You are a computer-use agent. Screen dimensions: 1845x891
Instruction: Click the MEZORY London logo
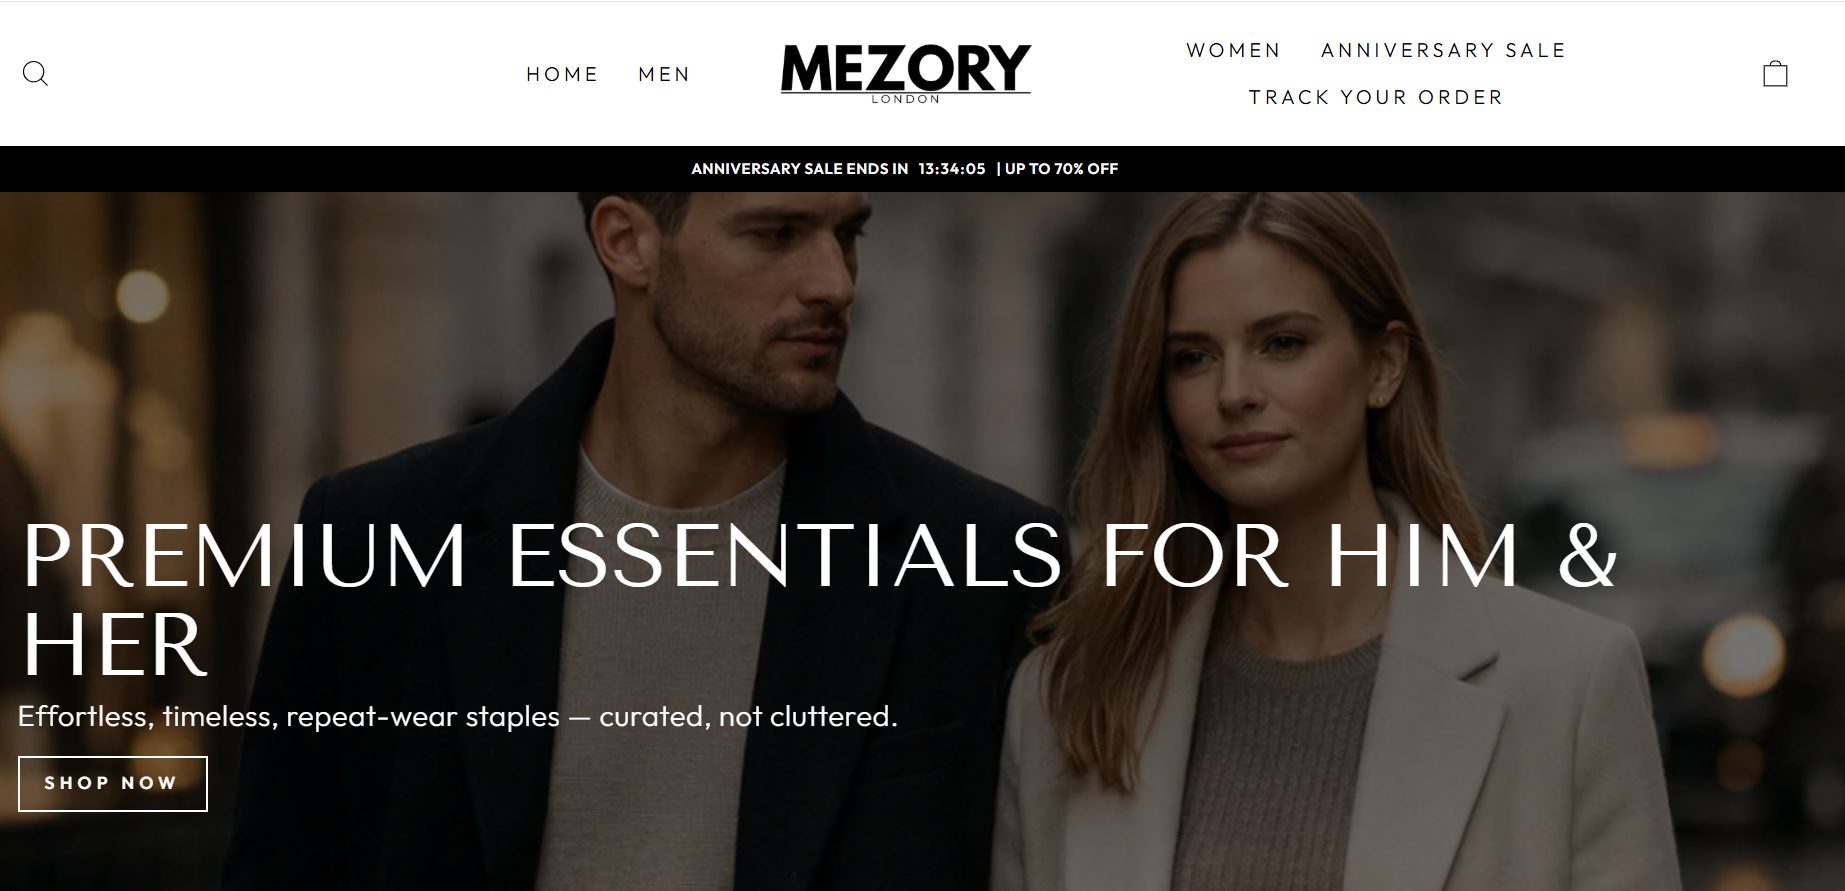[x=905, y=72]
